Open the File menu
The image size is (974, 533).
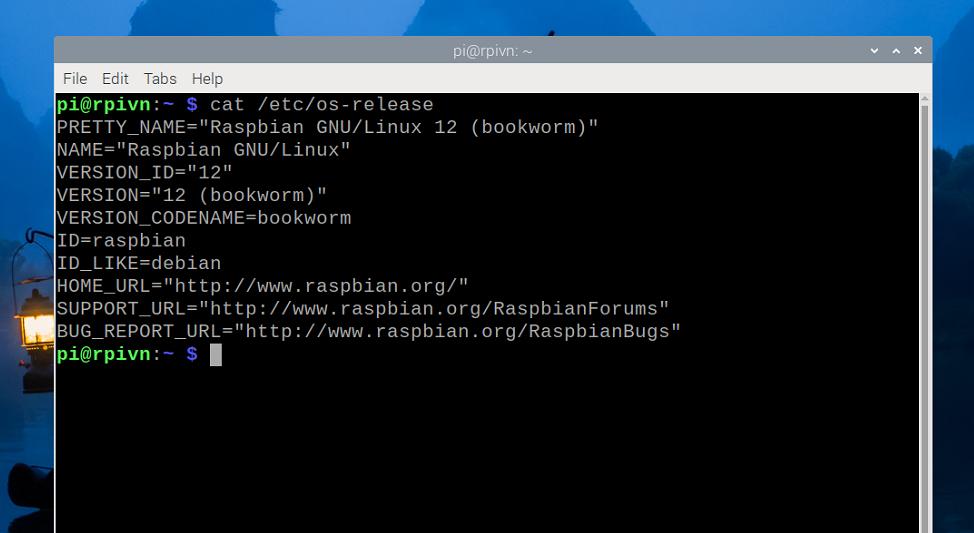pyautogui.click(x=75, y=78)
